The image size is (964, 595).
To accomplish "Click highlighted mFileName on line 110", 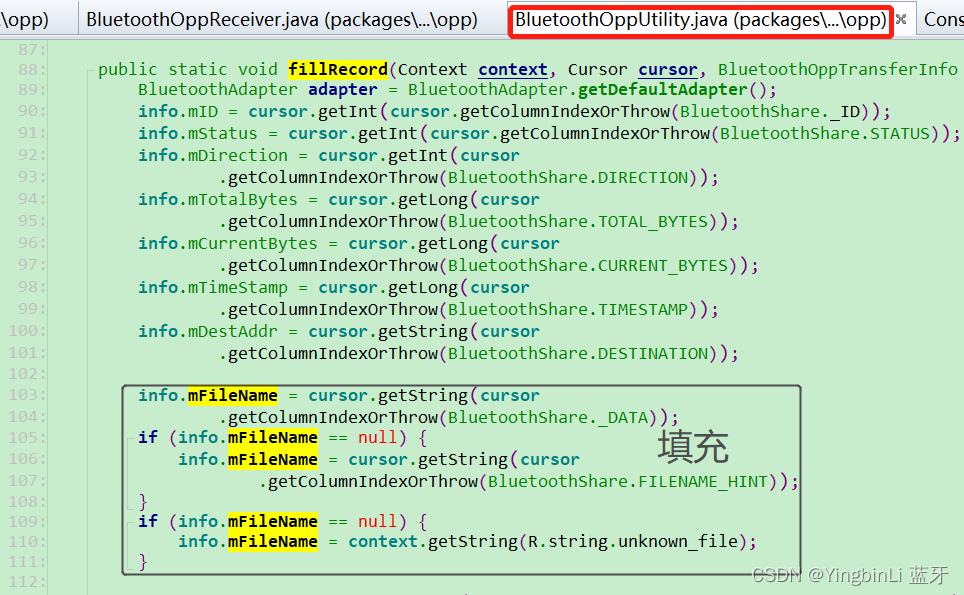I will click(273, 542).
